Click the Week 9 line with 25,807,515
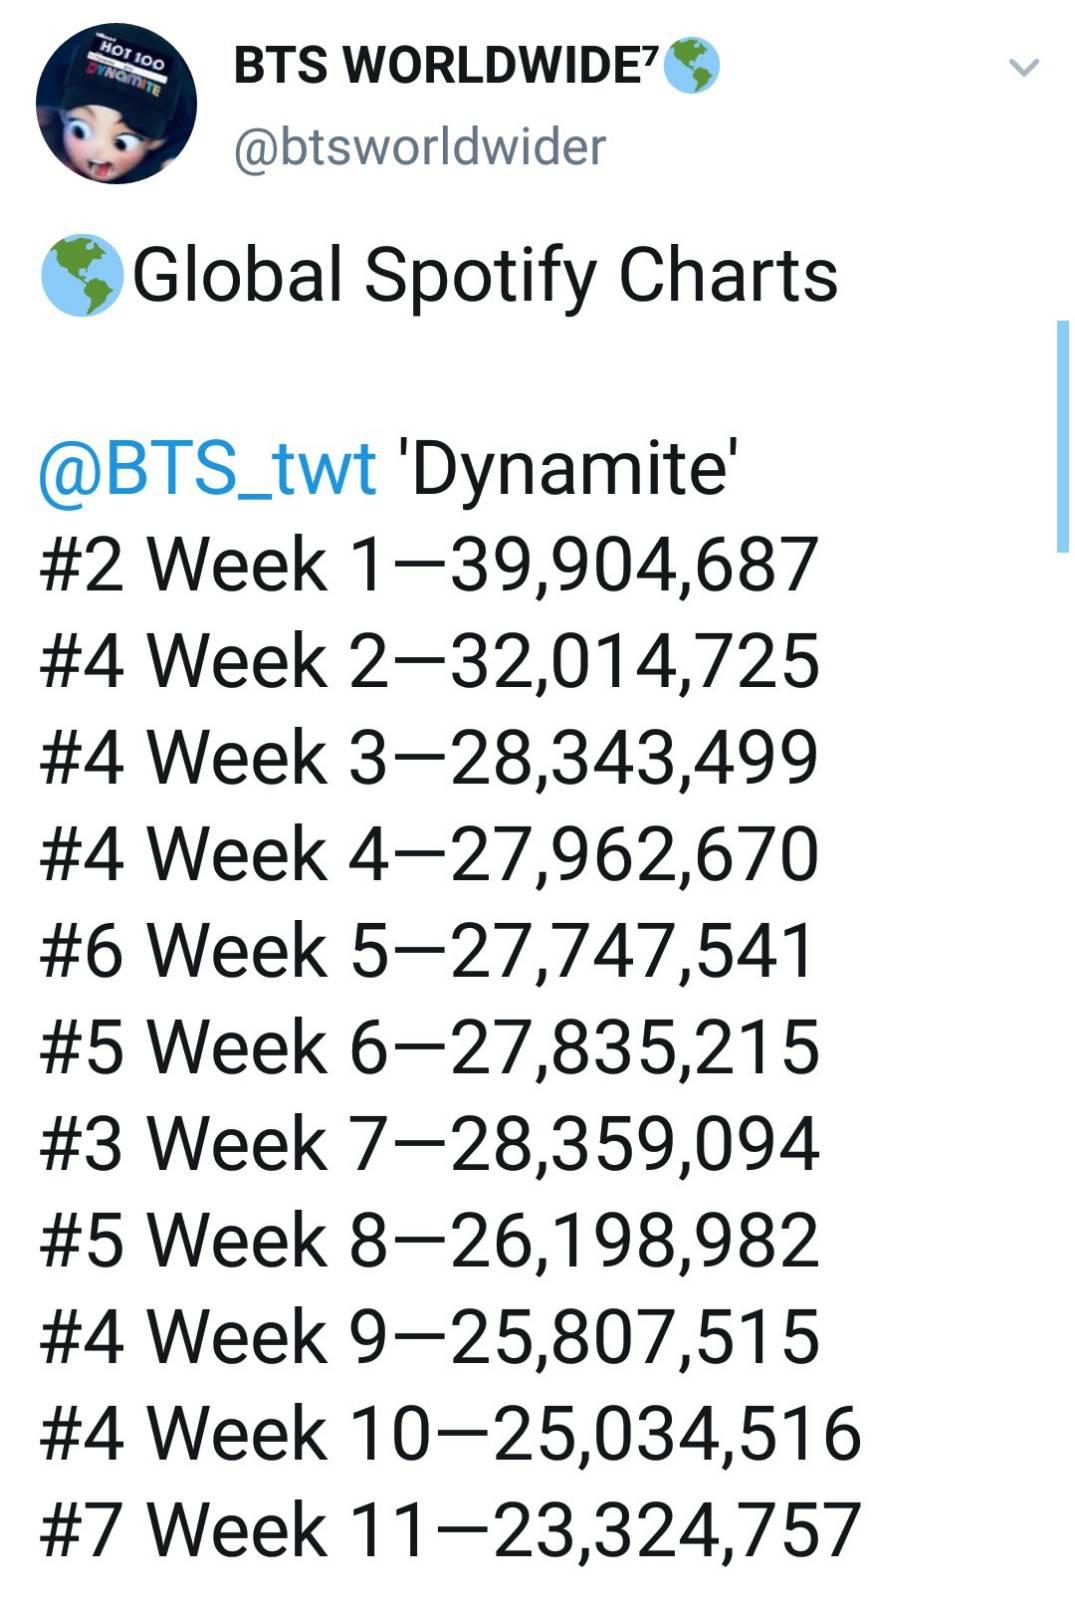 [x=430, y=1336]
